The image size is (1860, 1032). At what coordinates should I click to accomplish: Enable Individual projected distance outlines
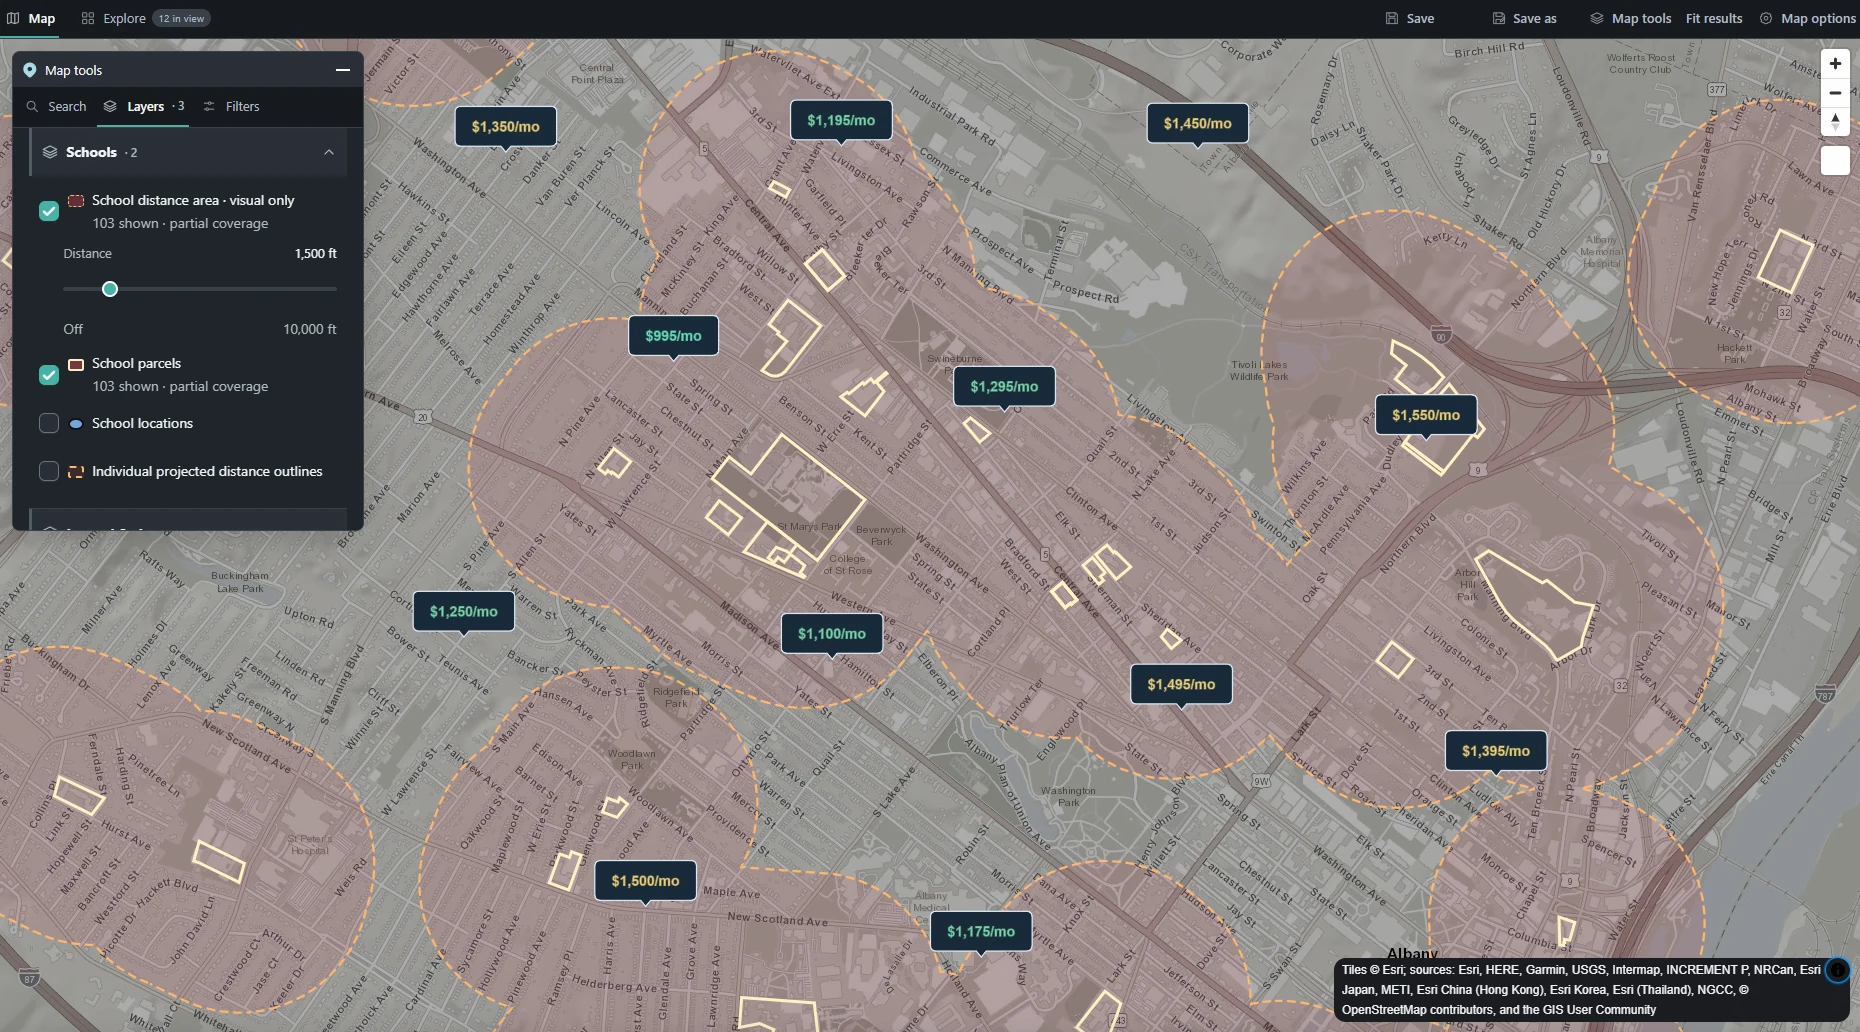(49, 471)
